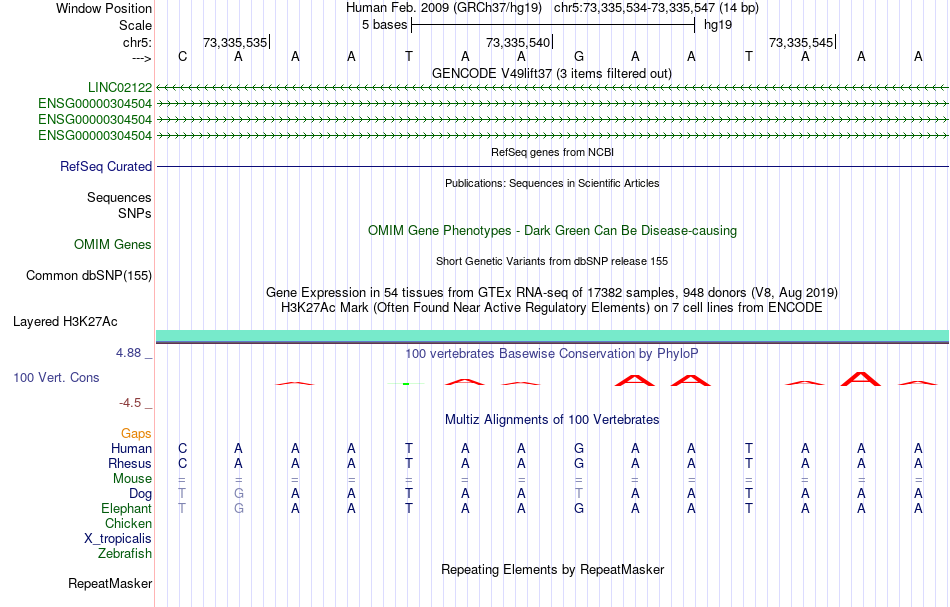Click the Gaps row label
950x607 pixels.
pos(136,434)
